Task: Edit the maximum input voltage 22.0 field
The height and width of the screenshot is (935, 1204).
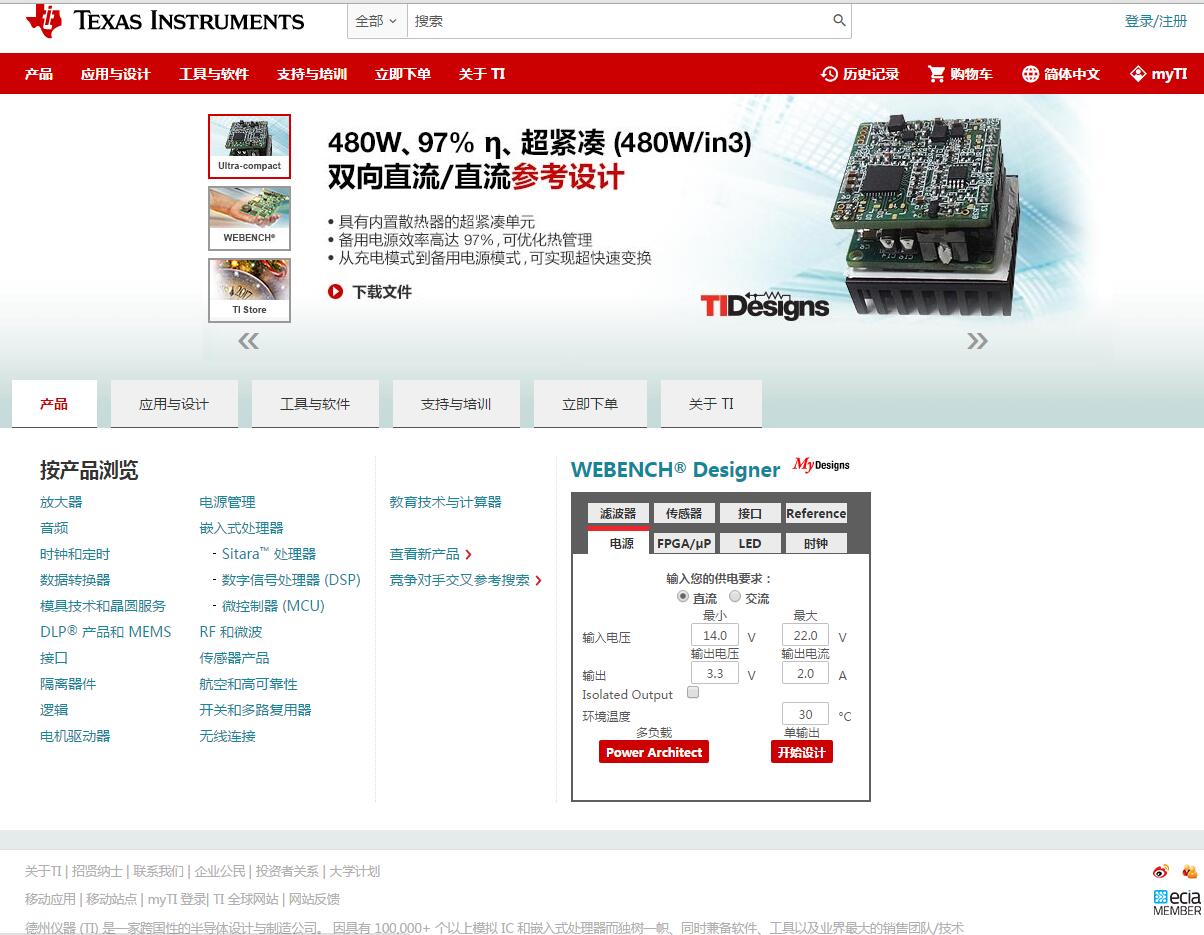Action: [805, 635]
